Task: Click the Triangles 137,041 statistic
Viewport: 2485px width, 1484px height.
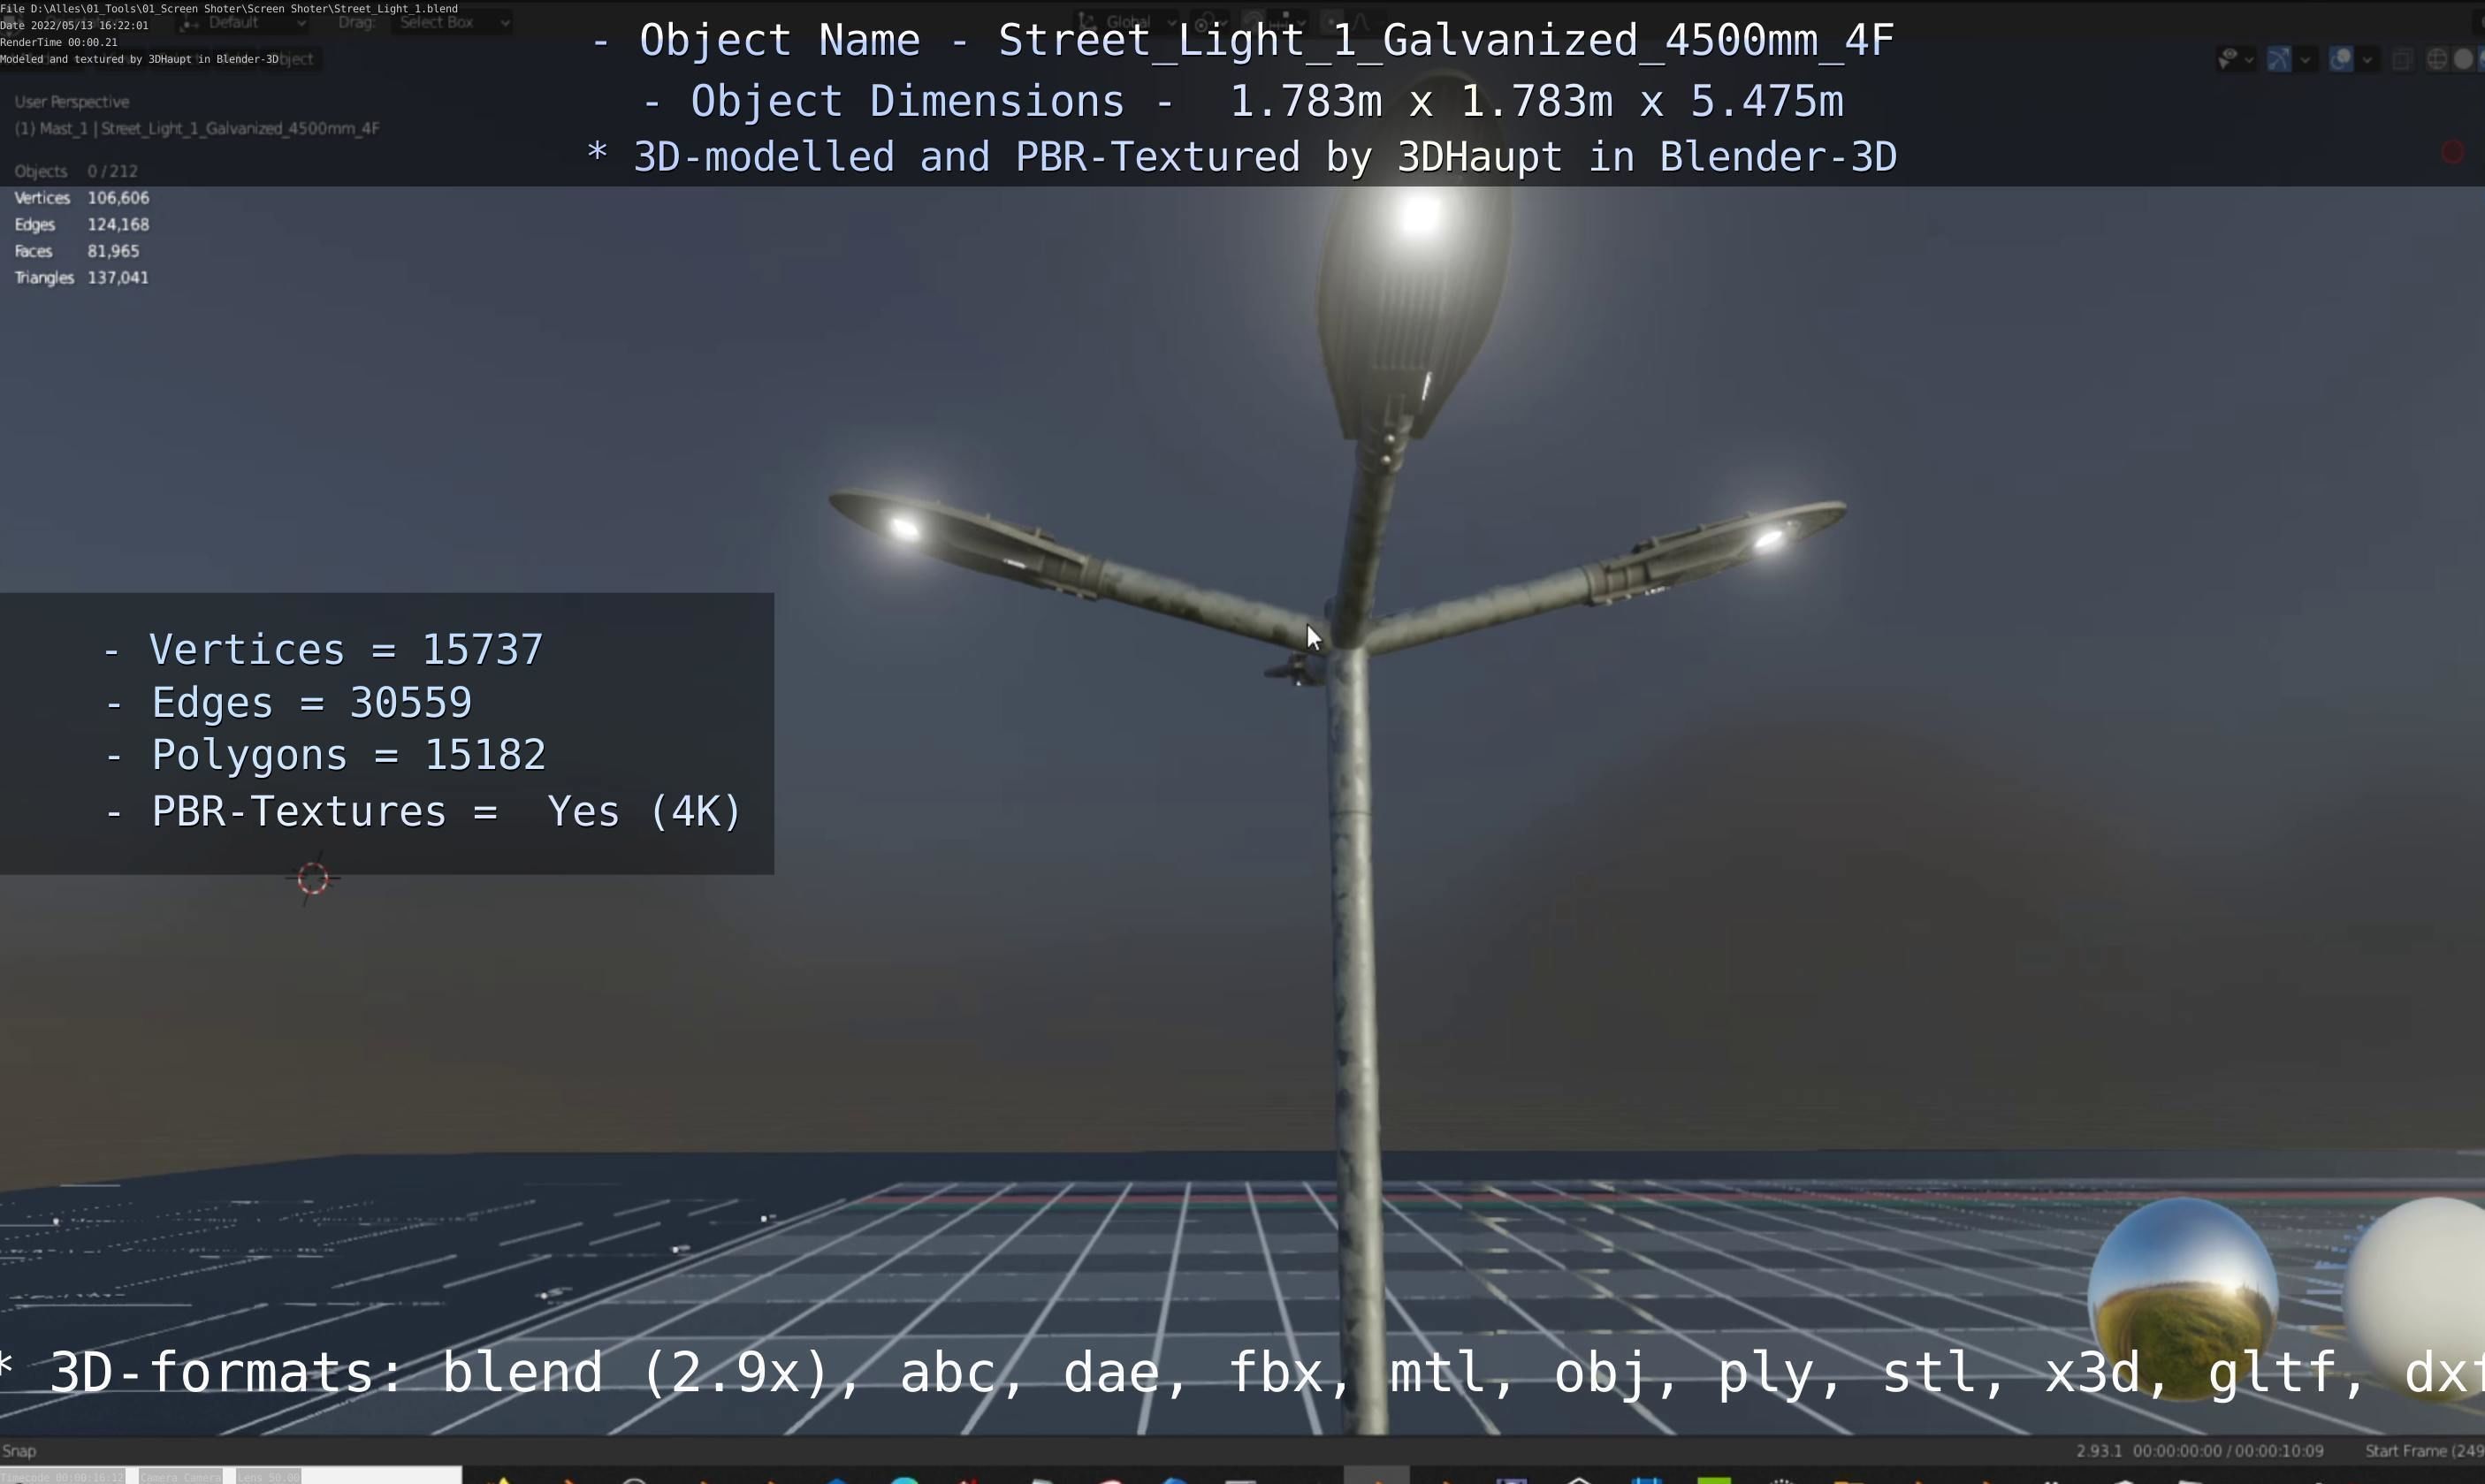Action: [x=82, y=278]
